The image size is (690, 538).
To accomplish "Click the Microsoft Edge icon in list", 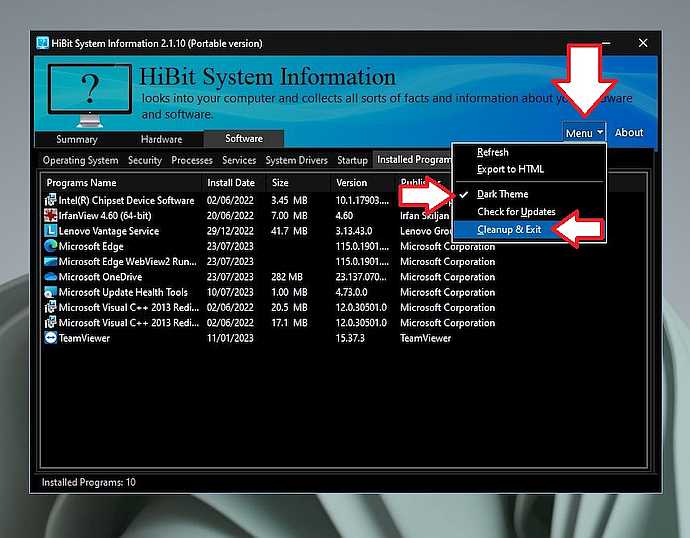I will click(x=50, y=246).
